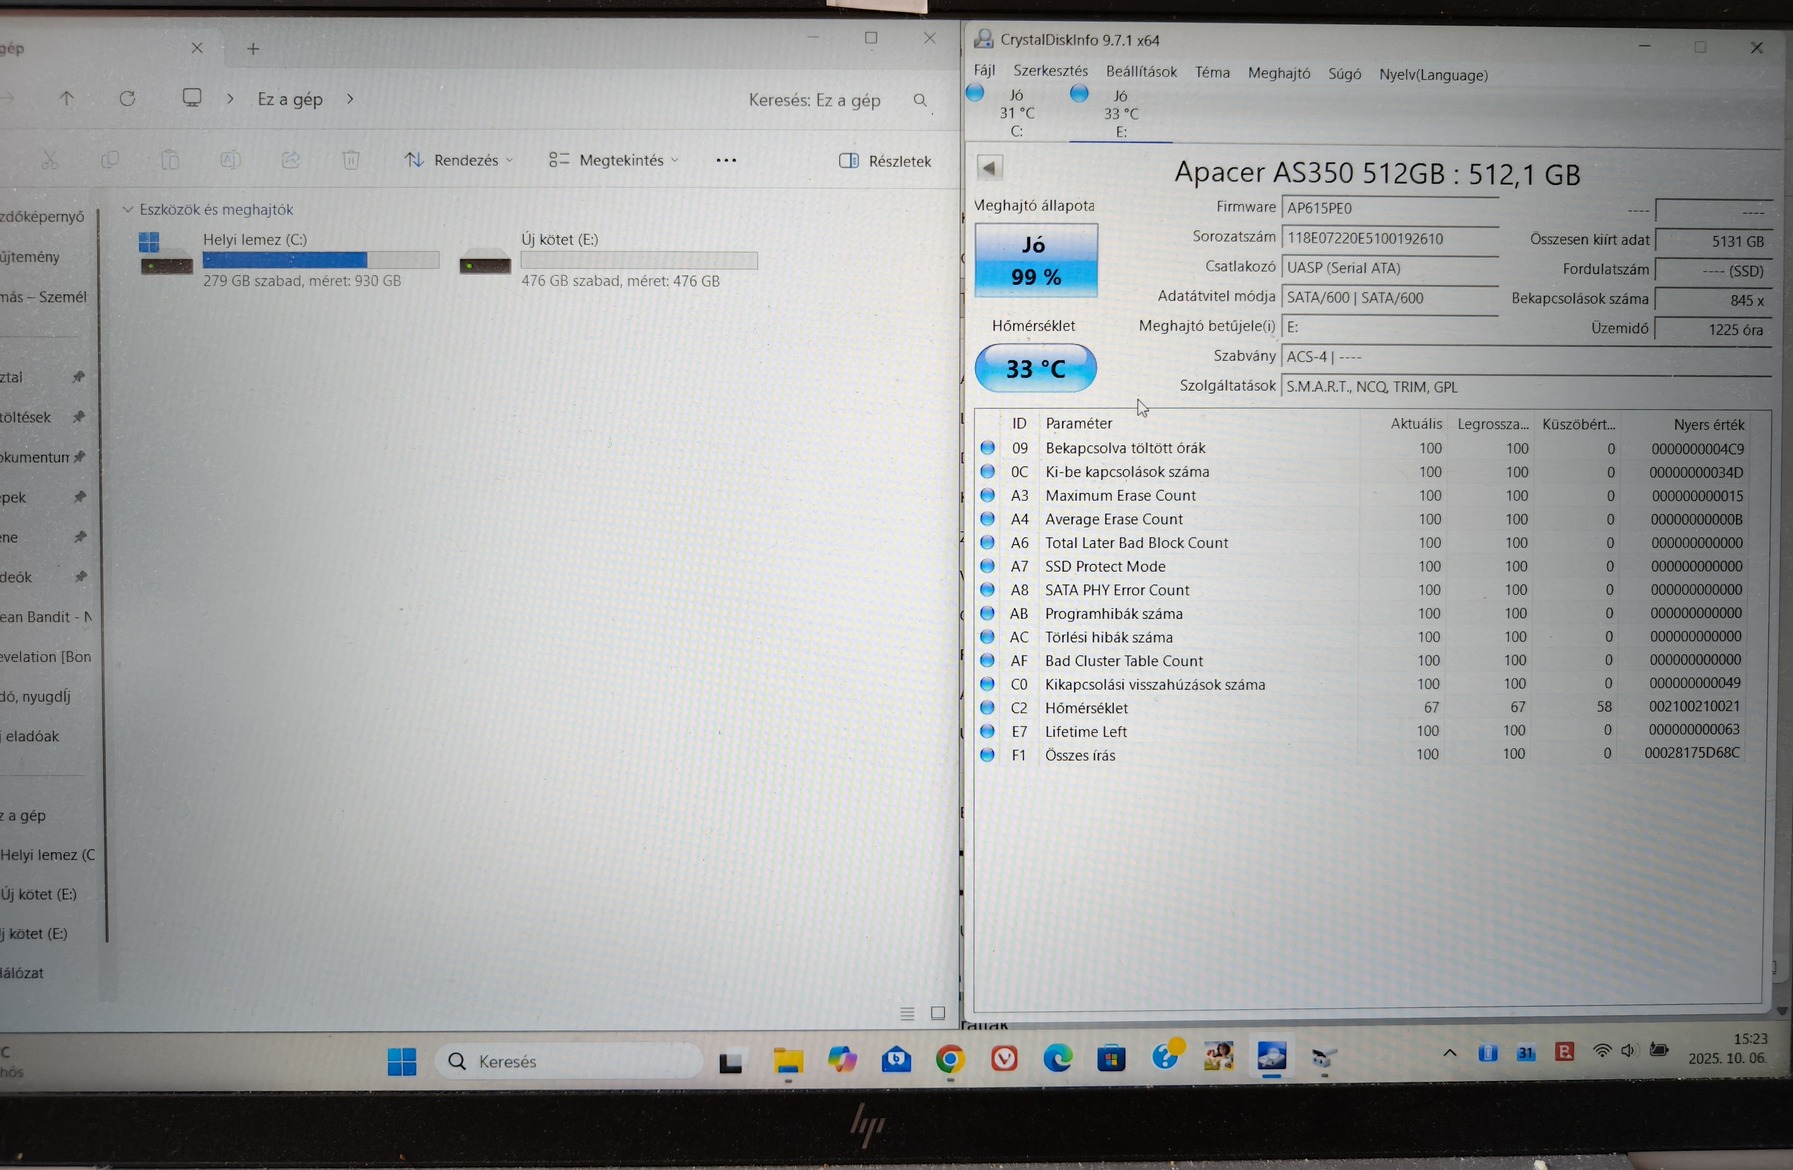Expand the chevron before Ez a gép
1793x1170 pixels.
click(x=230, y=99)
